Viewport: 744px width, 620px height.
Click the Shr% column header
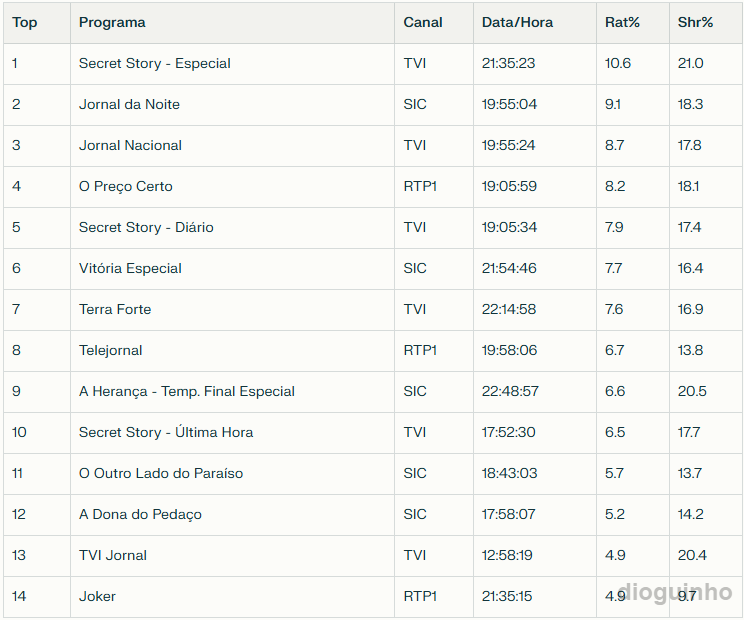pos(695,22)
